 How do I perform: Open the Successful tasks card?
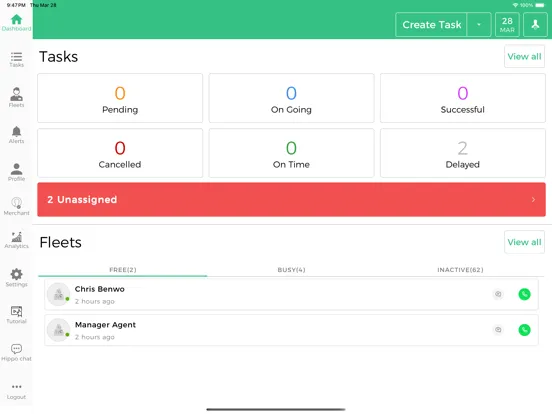(463, 98)
